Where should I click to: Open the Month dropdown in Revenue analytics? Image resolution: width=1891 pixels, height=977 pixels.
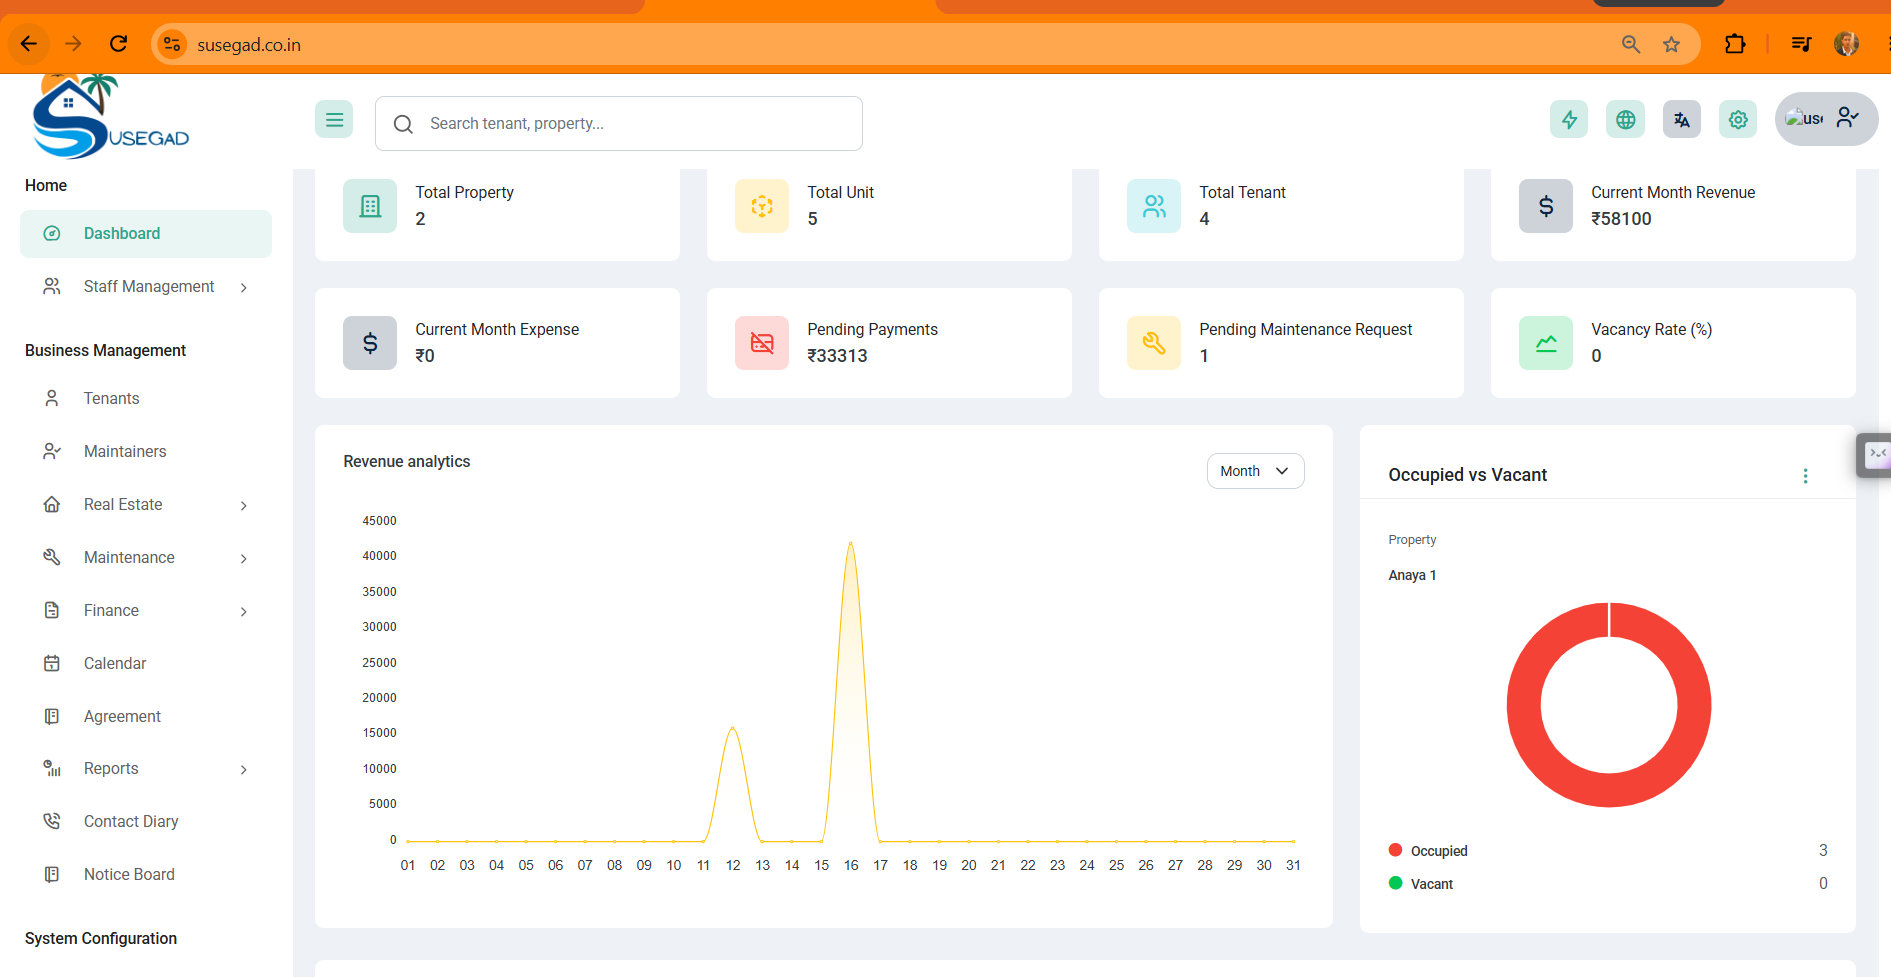1255,471
